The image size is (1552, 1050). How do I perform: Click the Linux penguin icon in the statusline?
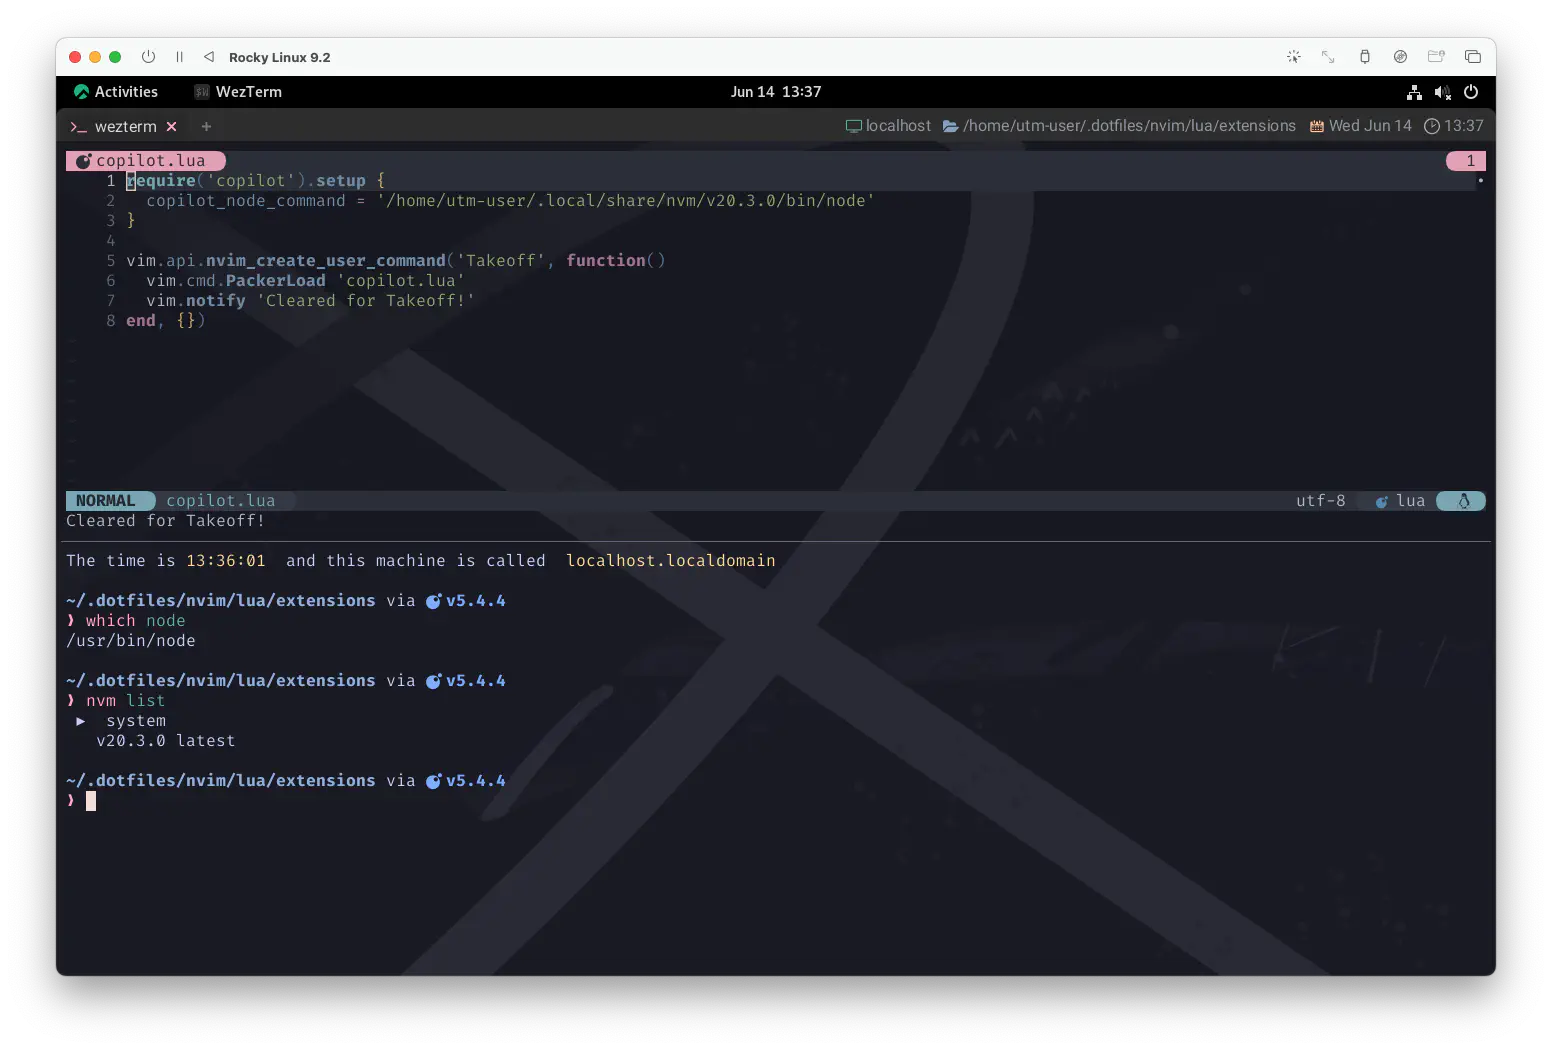pos(1463,501)
